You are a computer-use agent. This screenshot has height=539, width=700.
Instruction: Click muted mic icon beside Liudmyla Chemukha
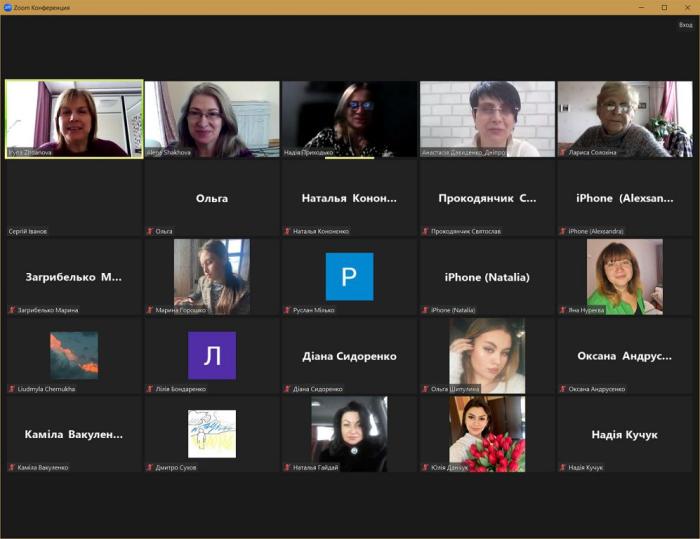pos(12,389)
